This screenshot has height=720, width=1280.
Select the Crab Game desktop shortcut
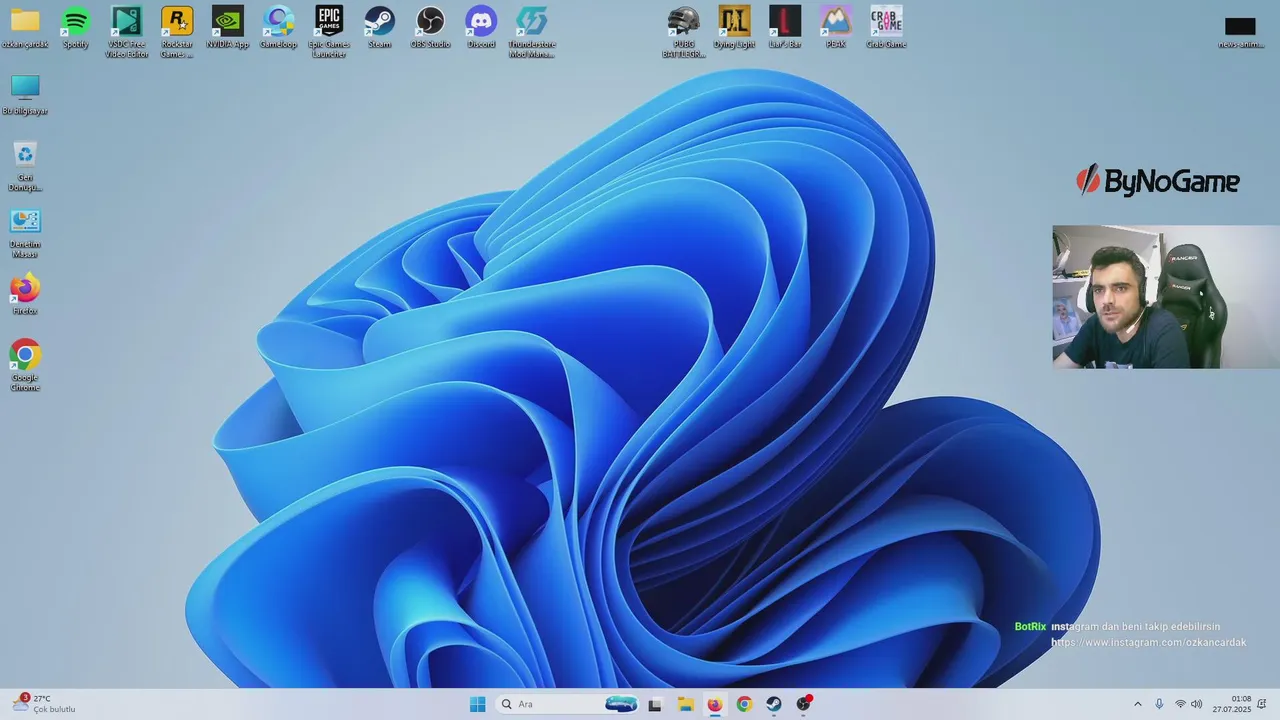coord(886,27)
